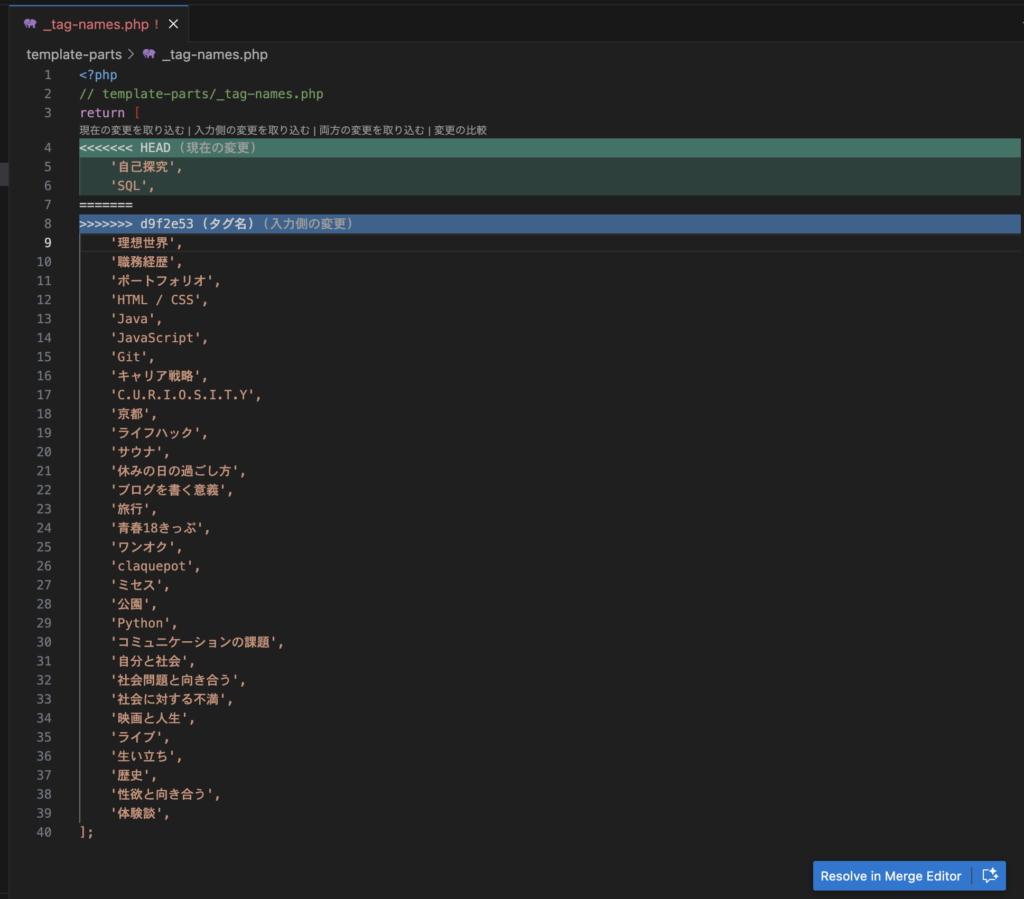Click 変更の比較 to compare changes
Screen dimensions: 1024x899
[x=460, y=130]
